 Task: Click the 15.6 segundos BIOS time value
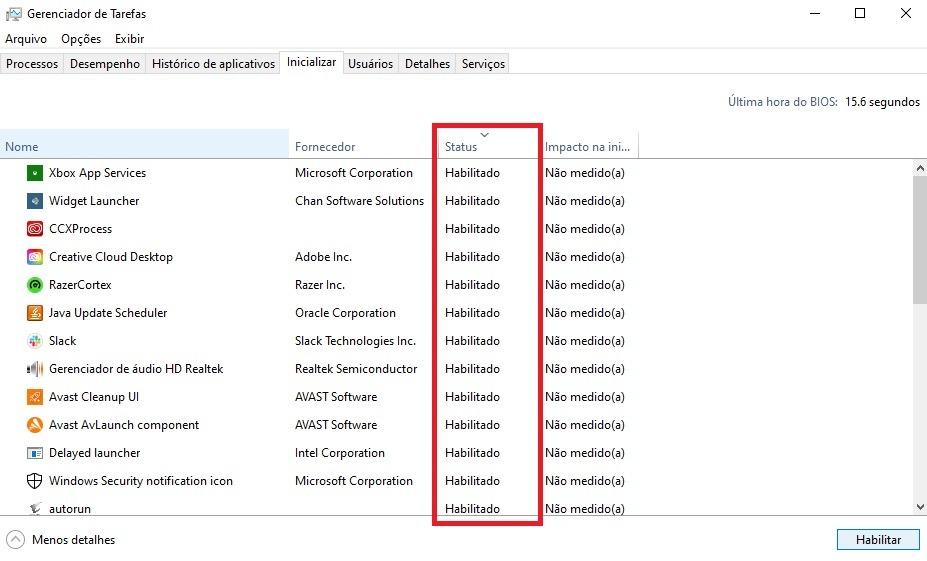(x=882, y=102)
